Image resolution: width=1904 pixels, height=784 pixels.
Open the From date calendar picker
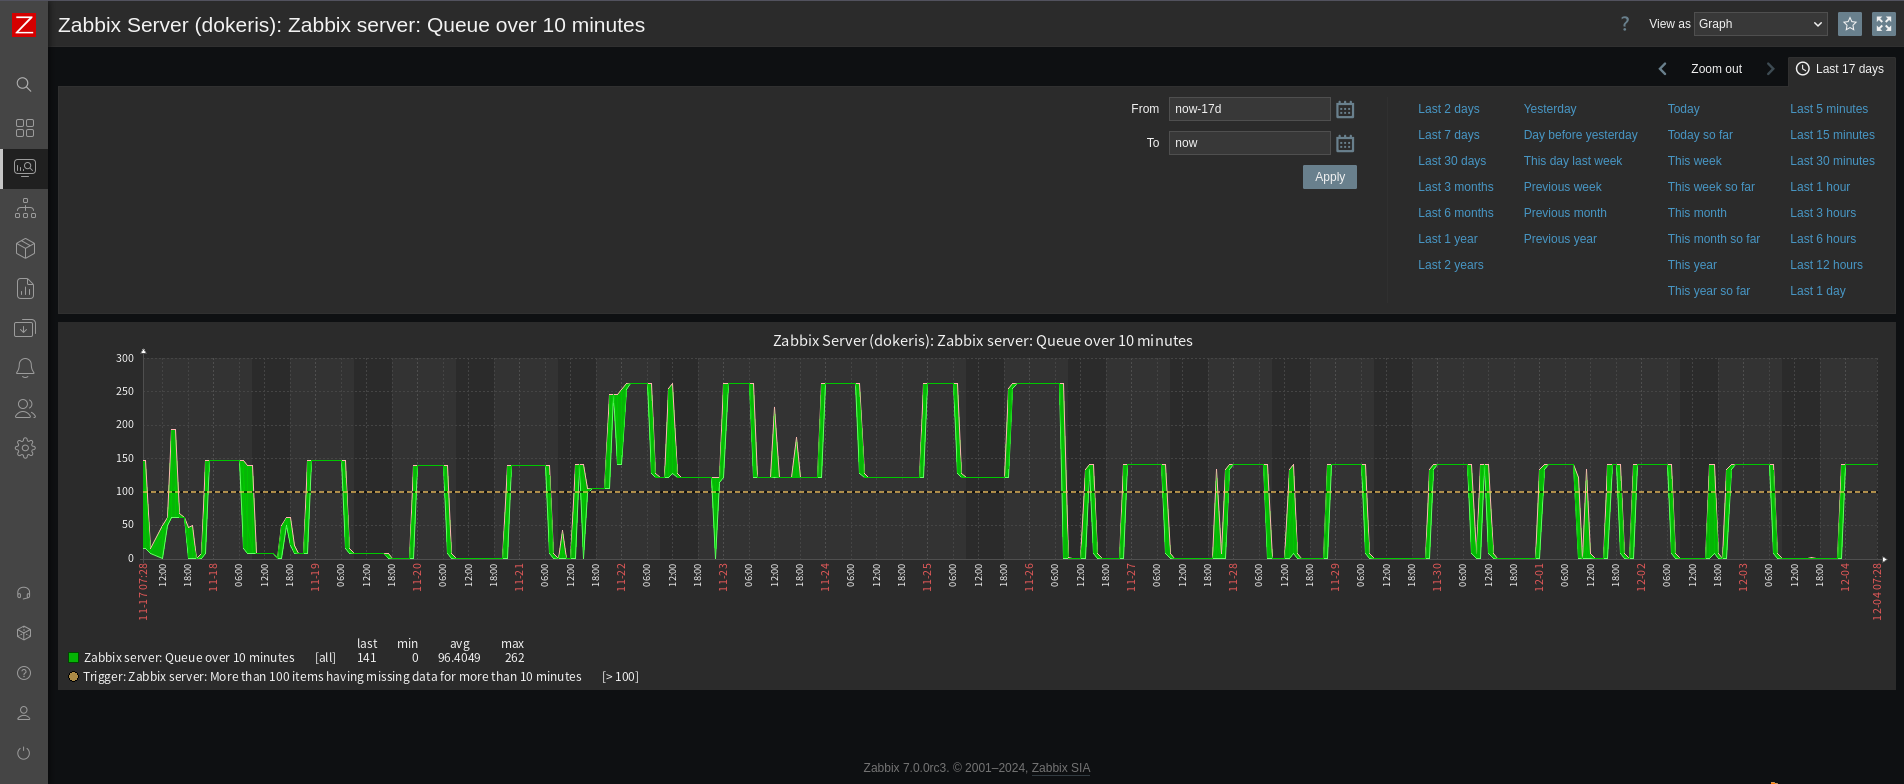pos(1345,109)
